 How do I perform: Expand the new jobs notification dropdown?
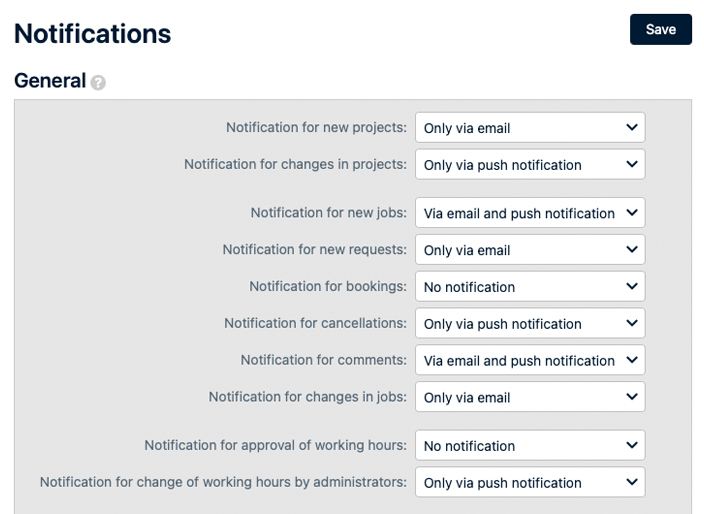tap(529, 213)
